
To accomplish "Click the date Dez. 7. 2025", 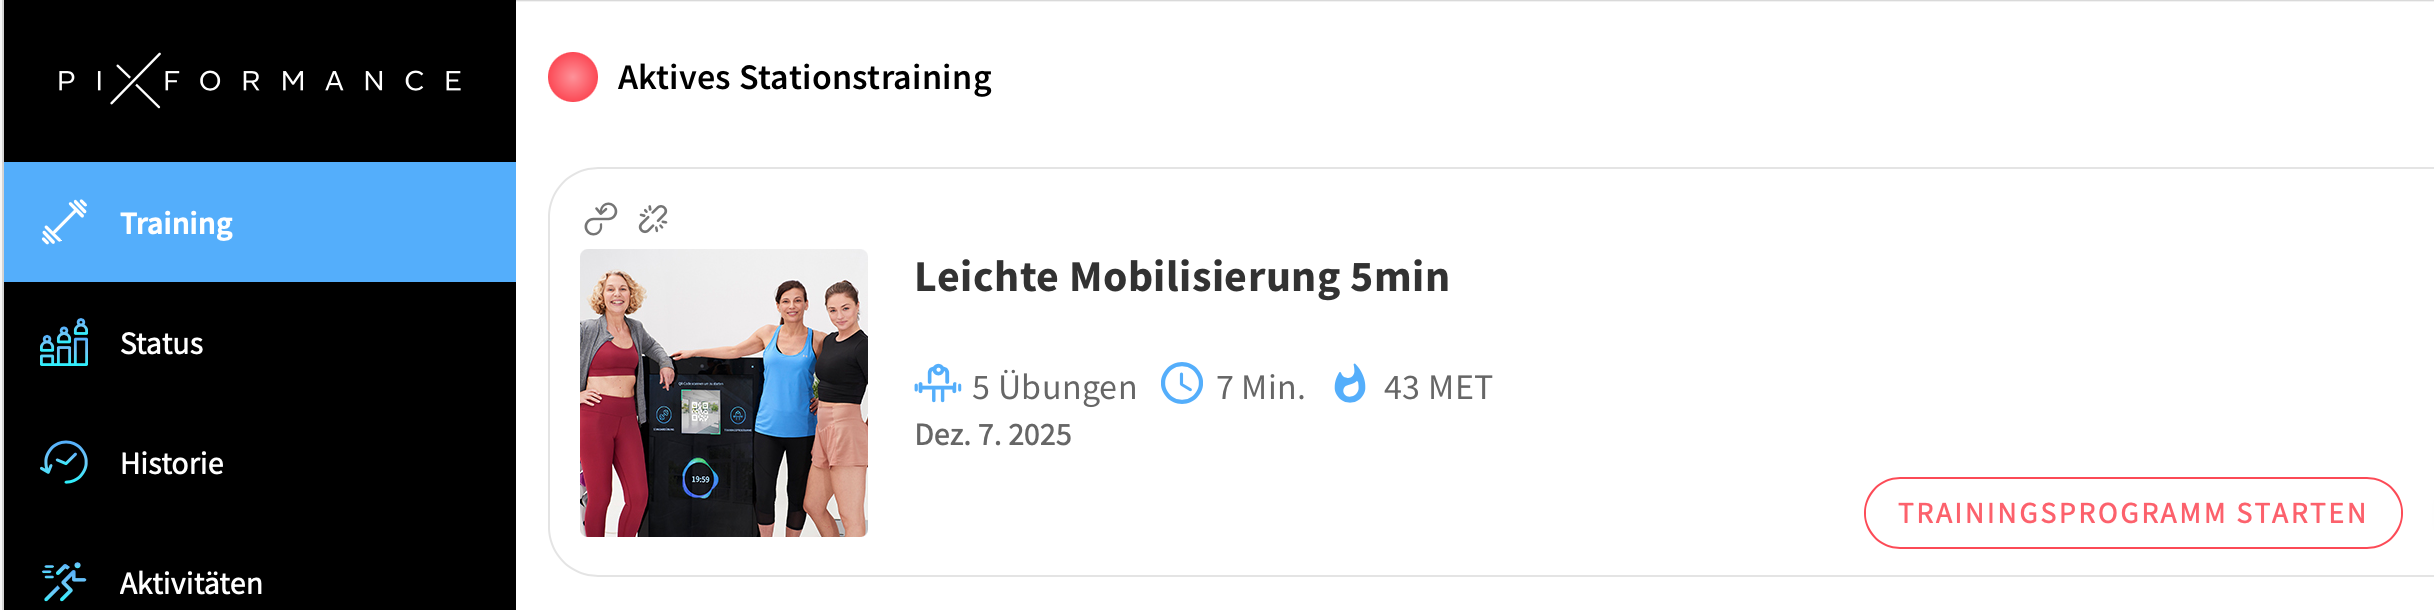I will pyautogui.click(x=993, y=435).
